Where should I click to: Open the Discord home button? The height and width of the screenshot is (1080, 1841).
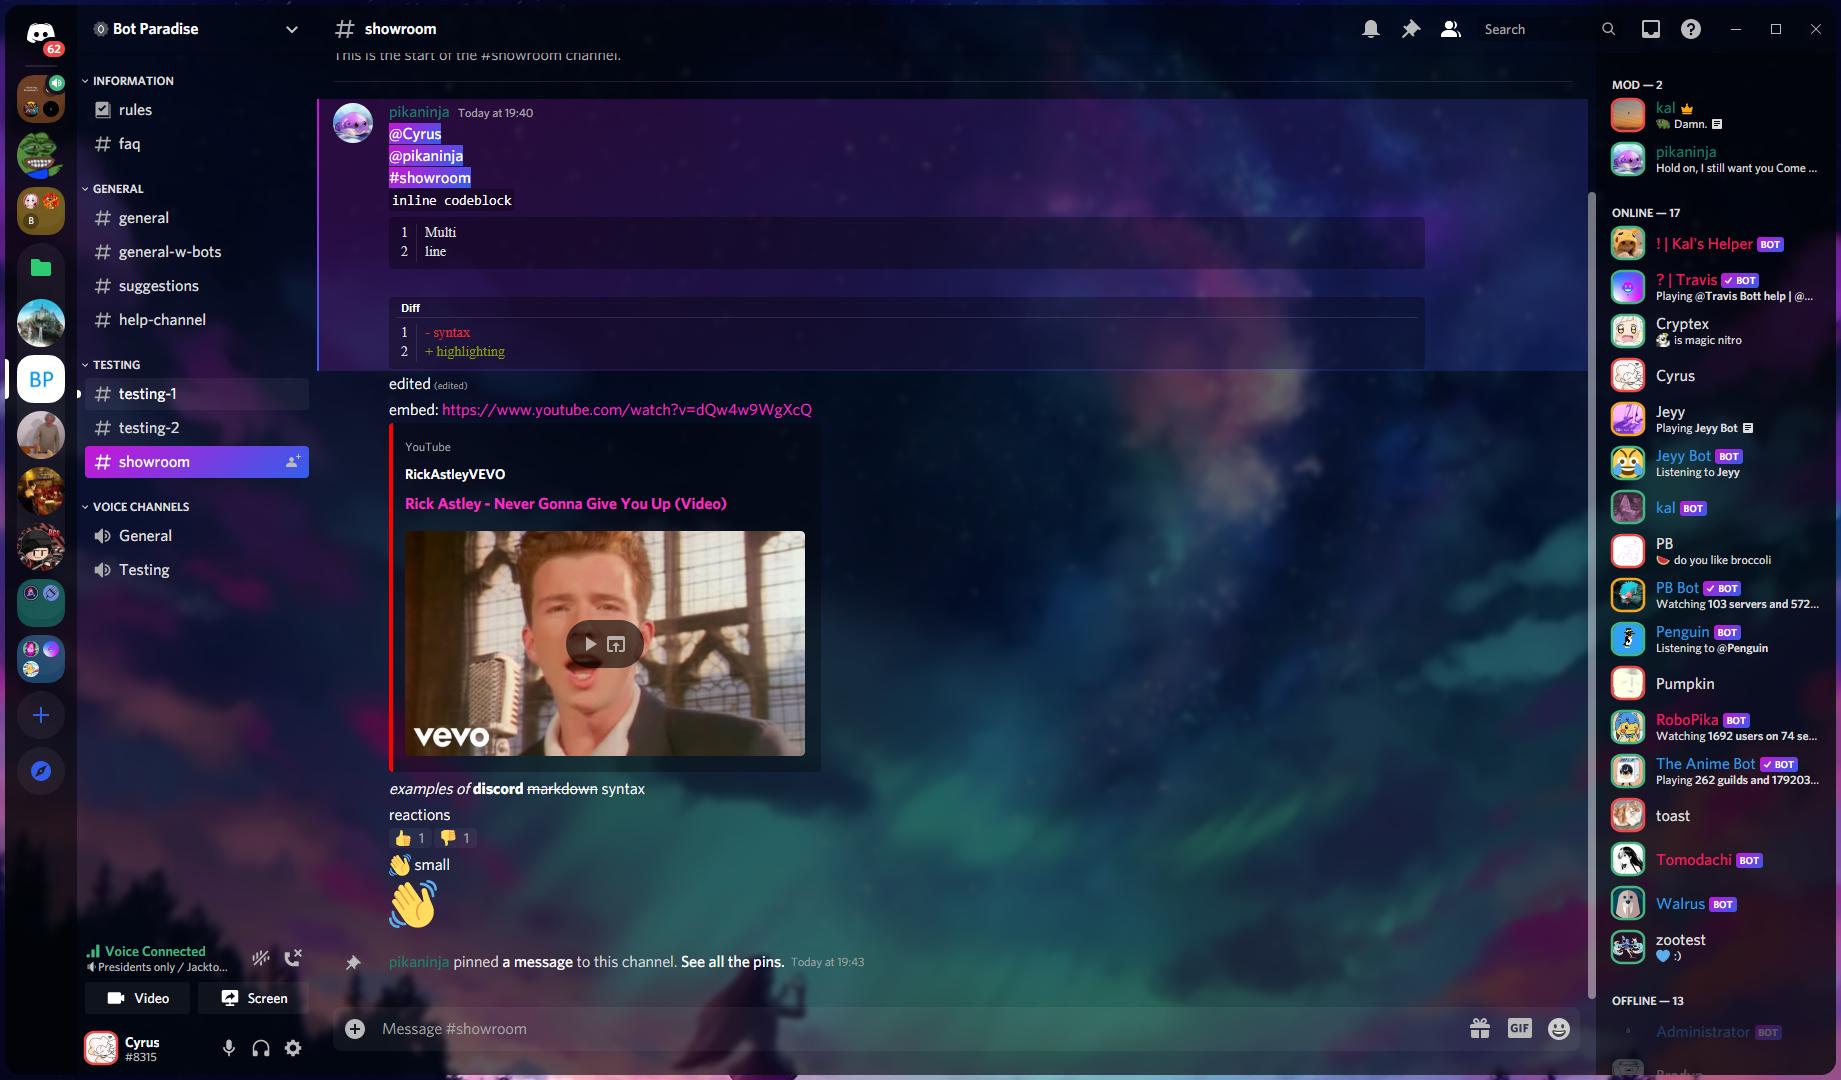click(40, 32)
